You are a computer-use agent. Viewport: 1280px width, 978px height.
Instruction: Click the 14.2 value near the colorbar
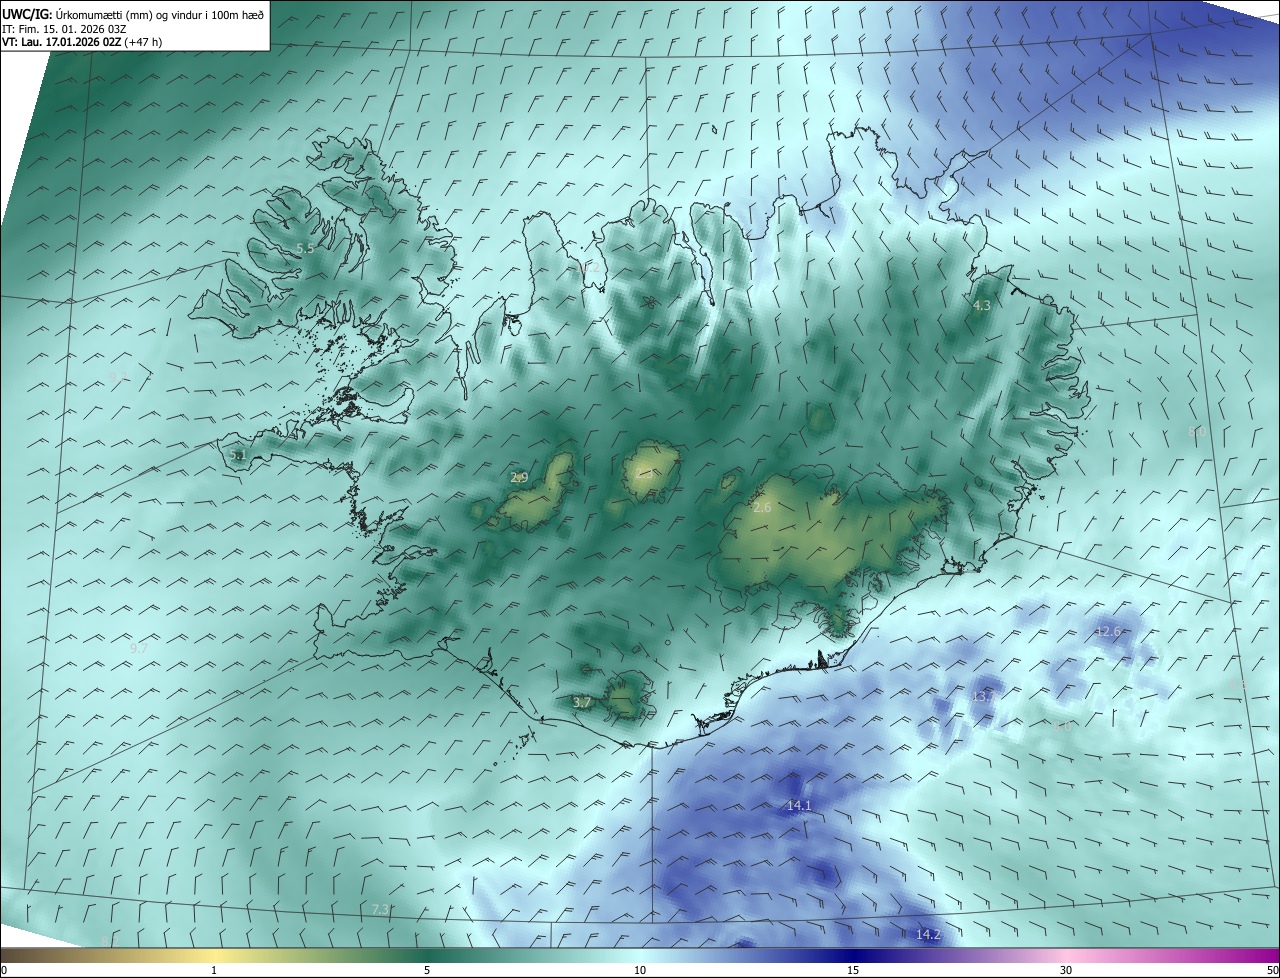(928, 934)
